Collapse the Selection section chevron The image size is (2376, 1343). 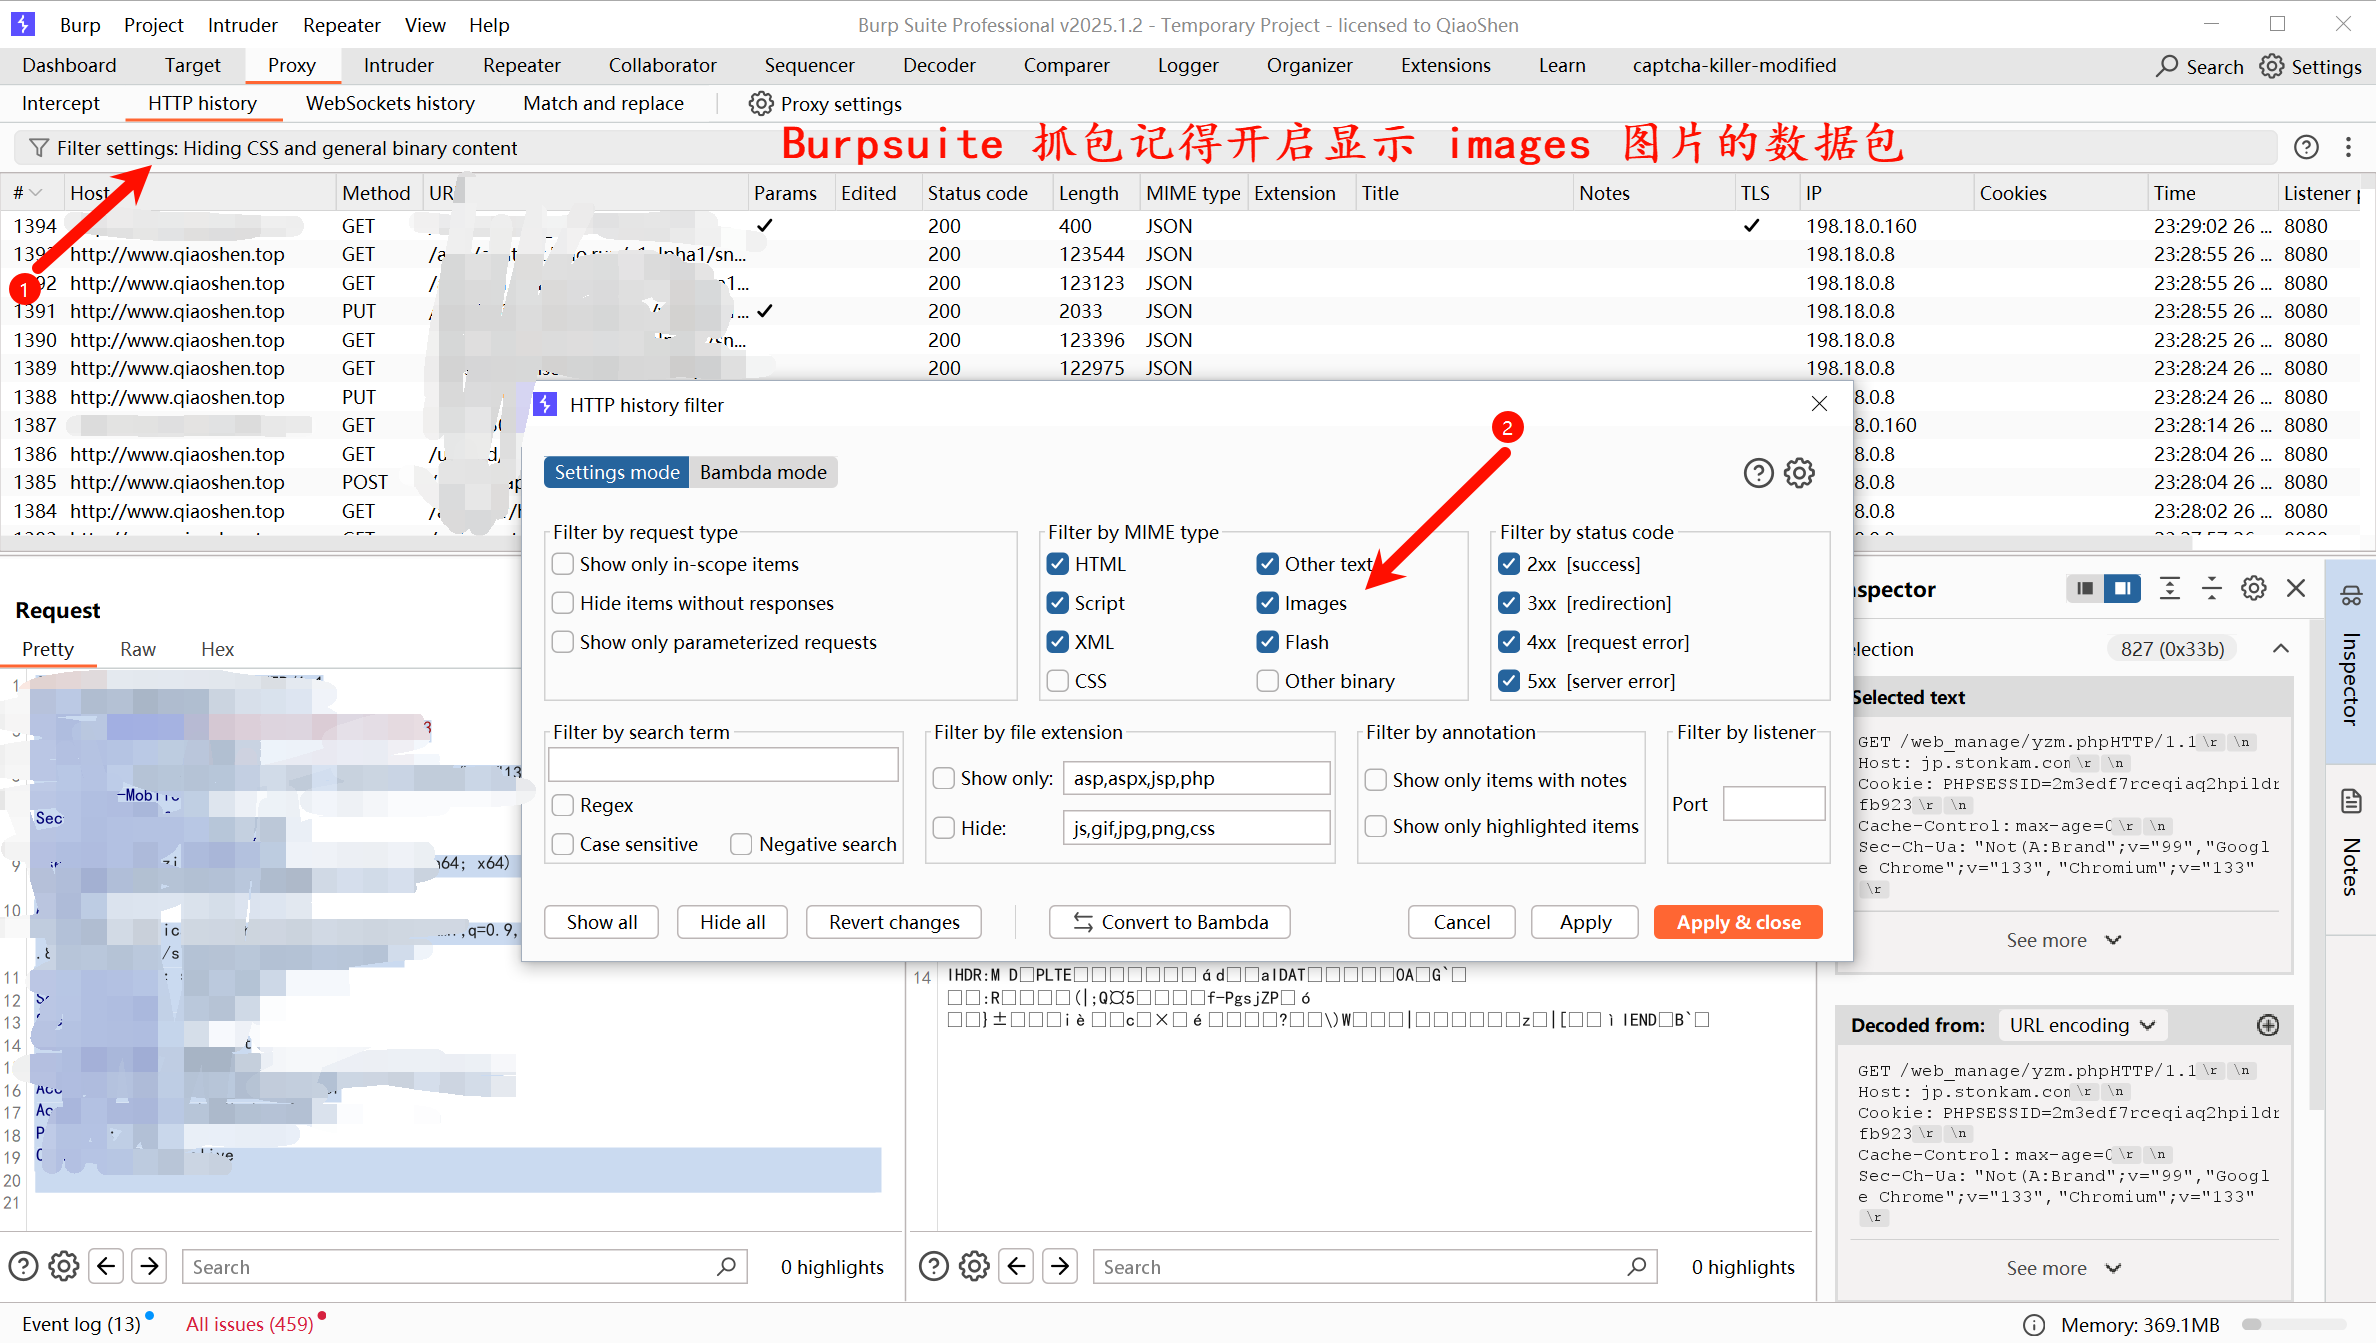2280,649
